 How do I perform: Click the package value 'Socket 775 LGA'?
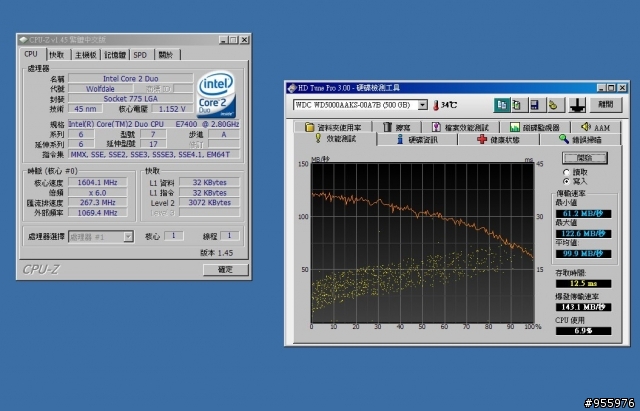point(131,98)
